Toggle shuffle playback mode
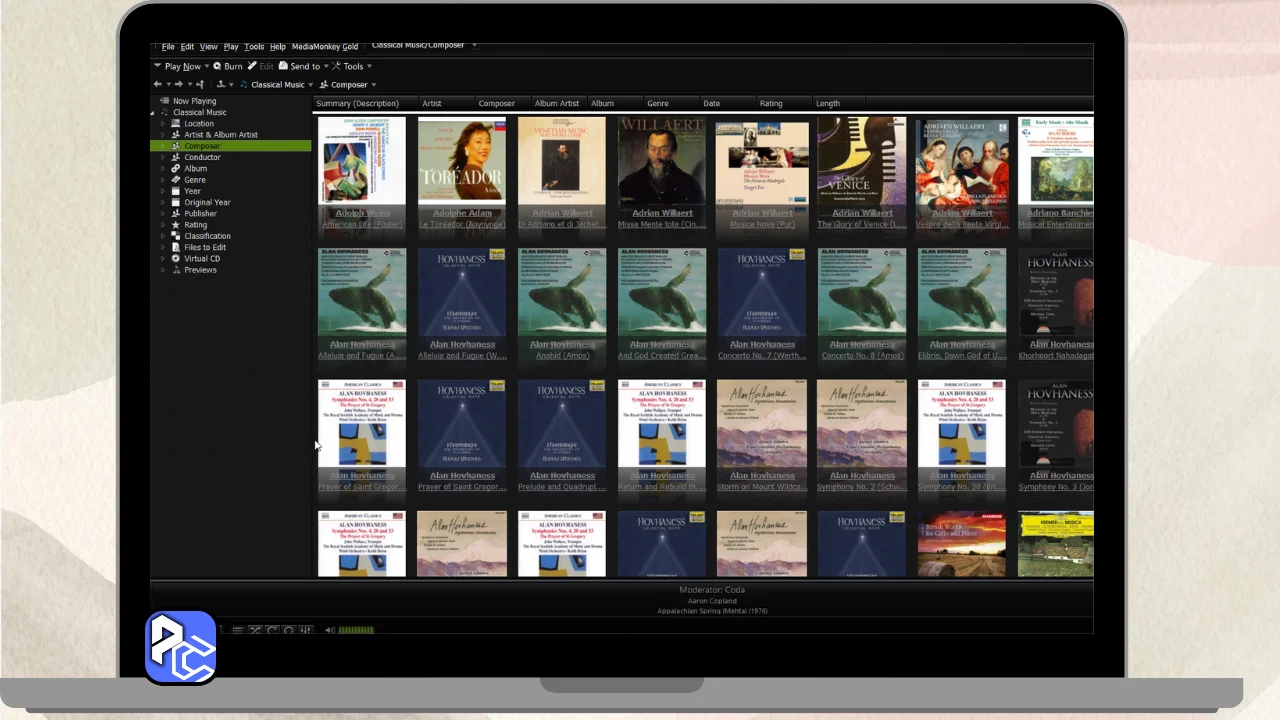The height and width of the screenshot is (720, 1280). click(254, 630)
